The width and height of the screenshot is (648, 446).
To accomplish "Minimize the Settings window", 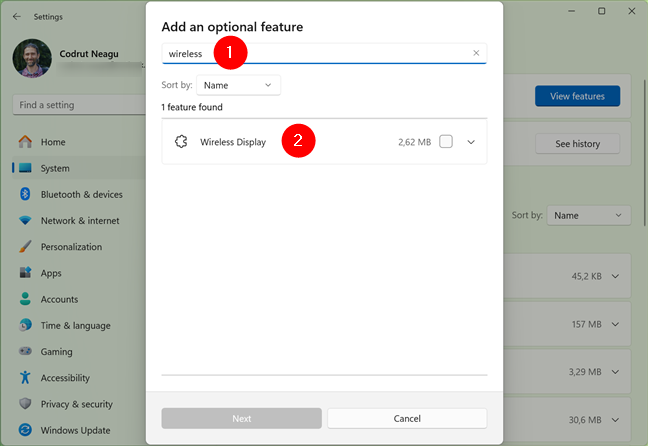I will 572,11.
